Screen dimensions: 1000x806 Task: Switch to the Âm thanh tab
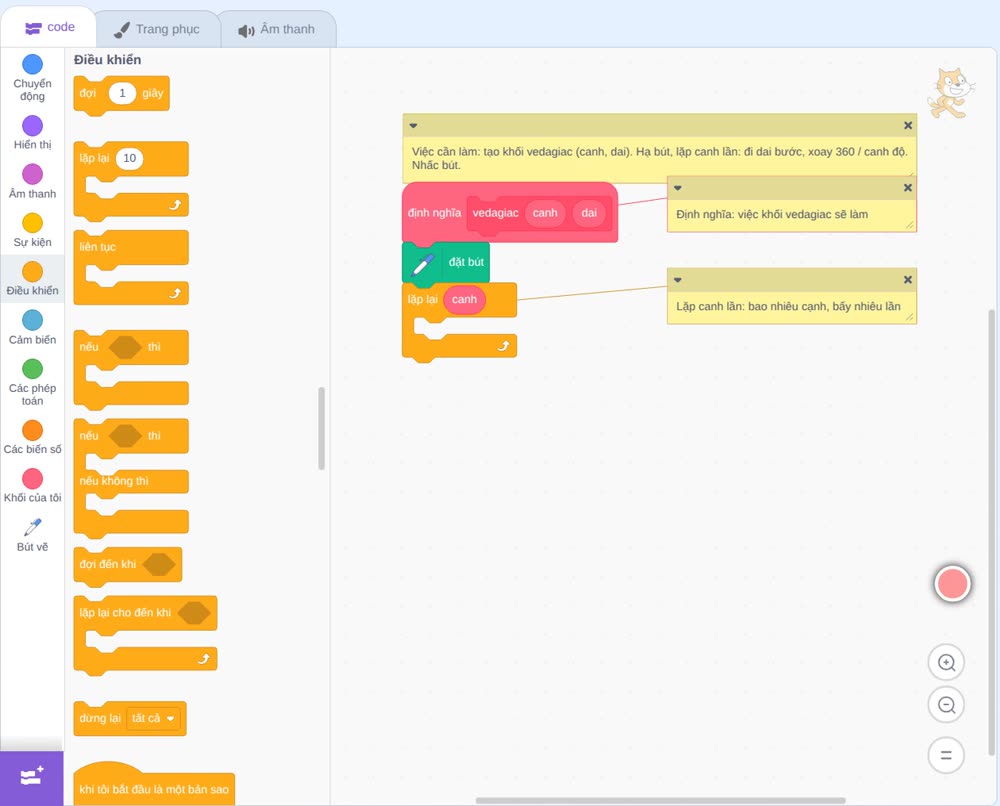pos(277,29)
